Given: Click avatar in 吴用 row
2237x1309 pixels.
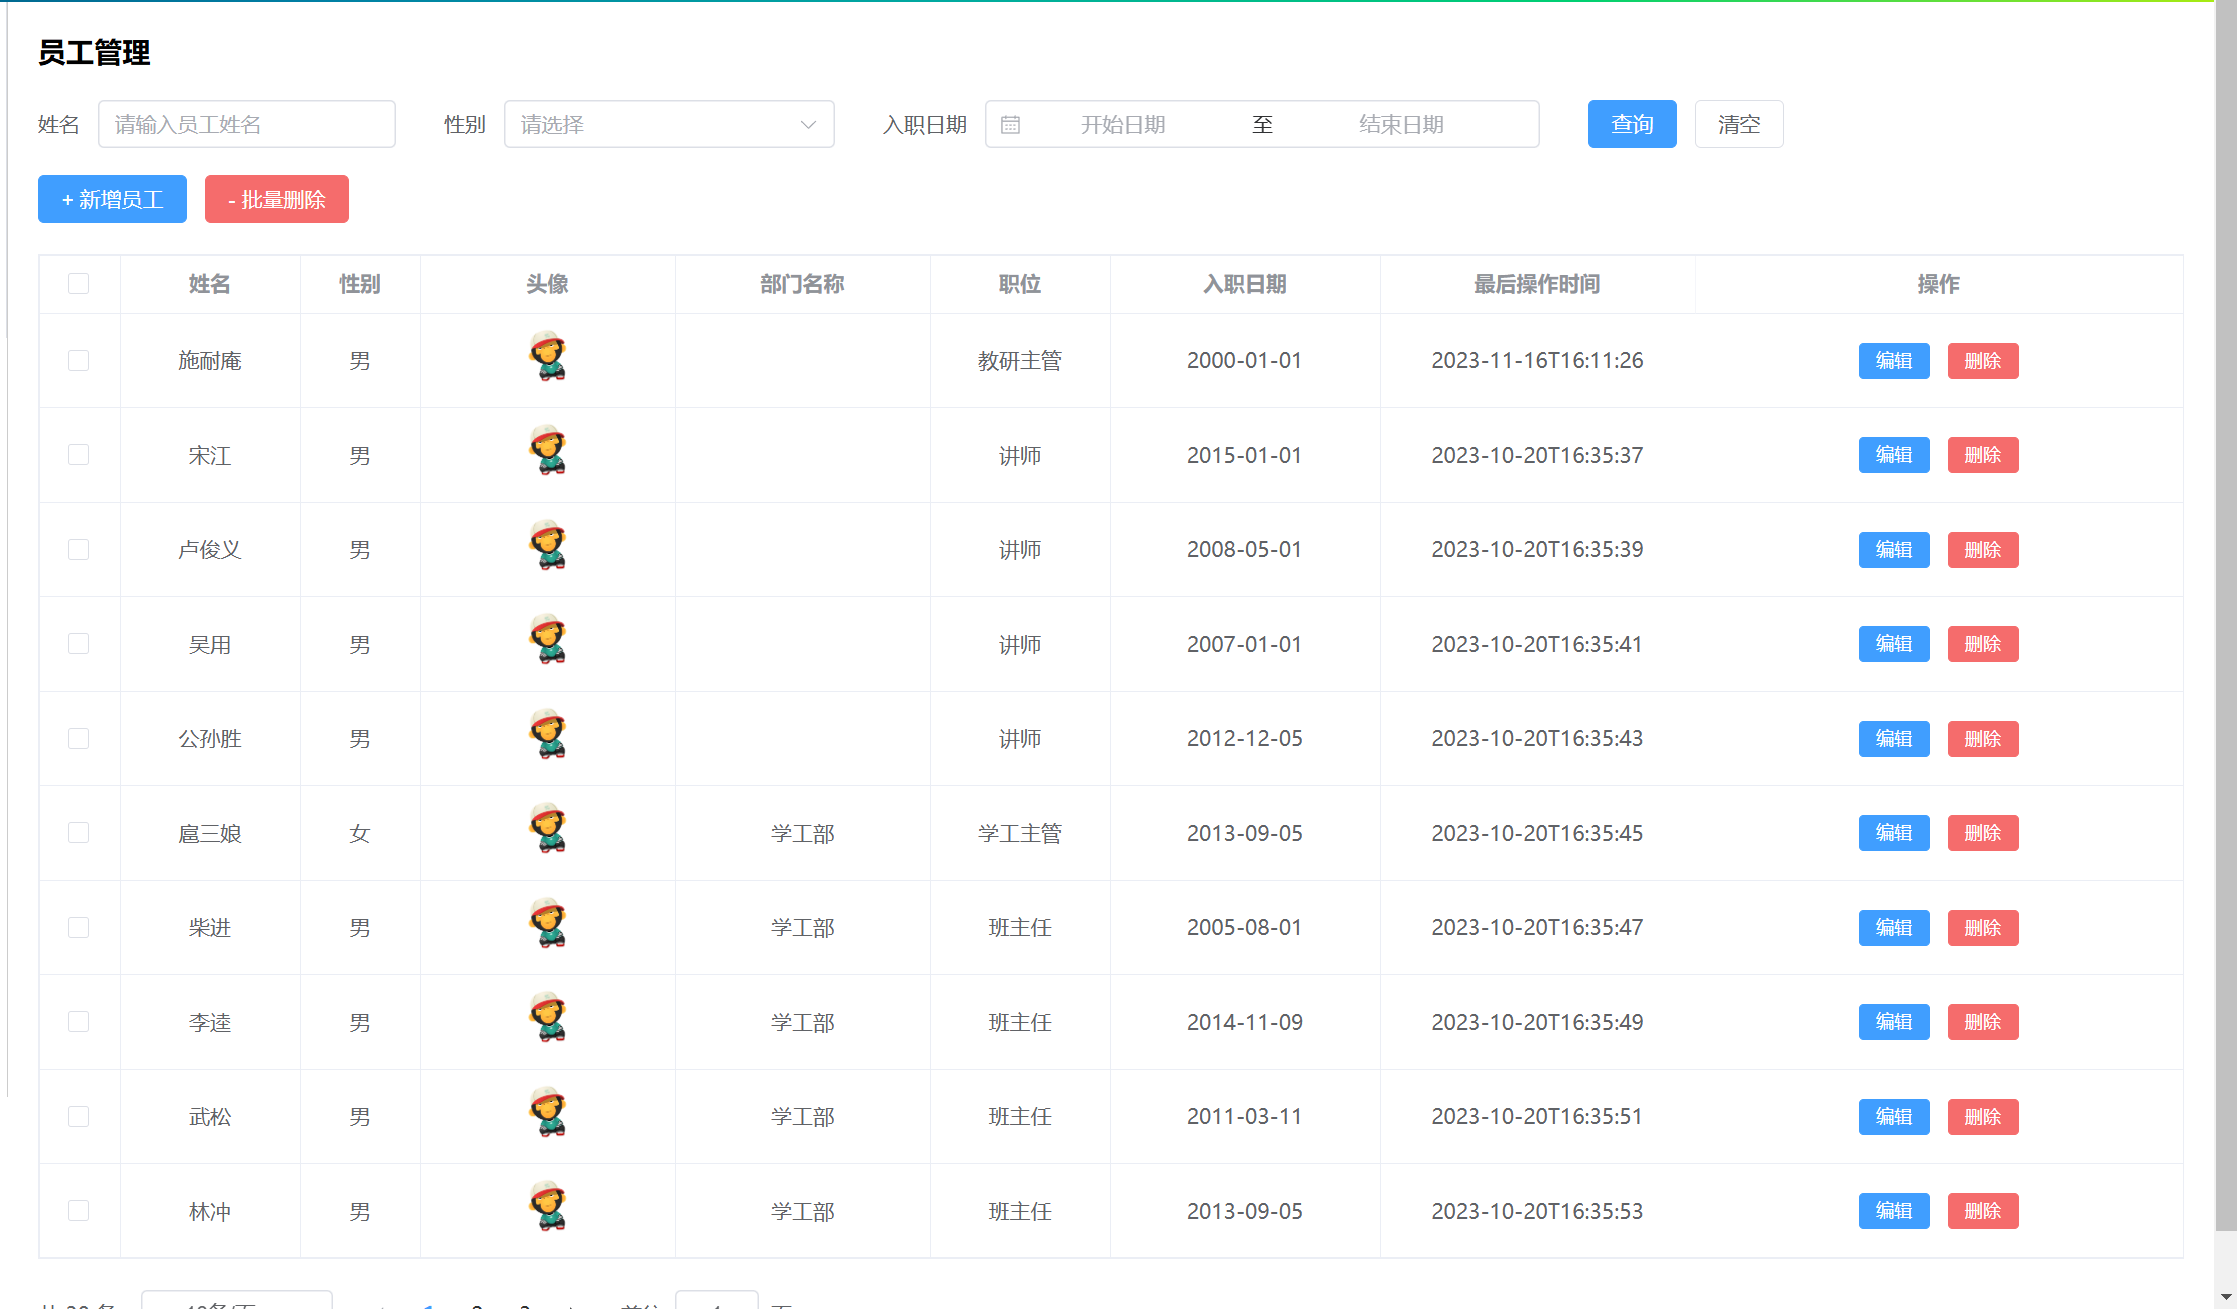Looking at the screenshot, I should pyautogui.click(x=547, y=640).
